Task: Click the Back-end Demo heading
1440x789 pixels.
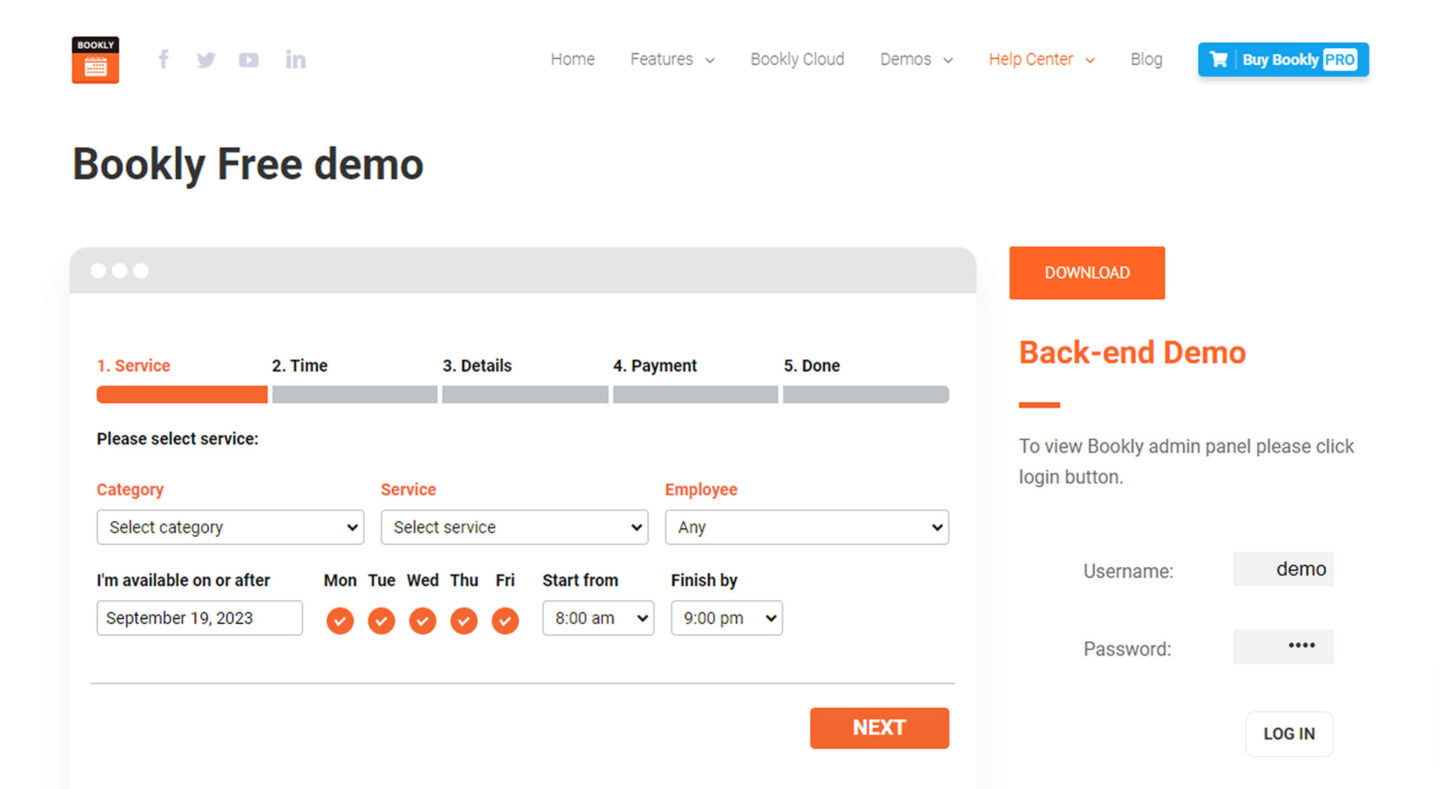Action: [1132, 353]
